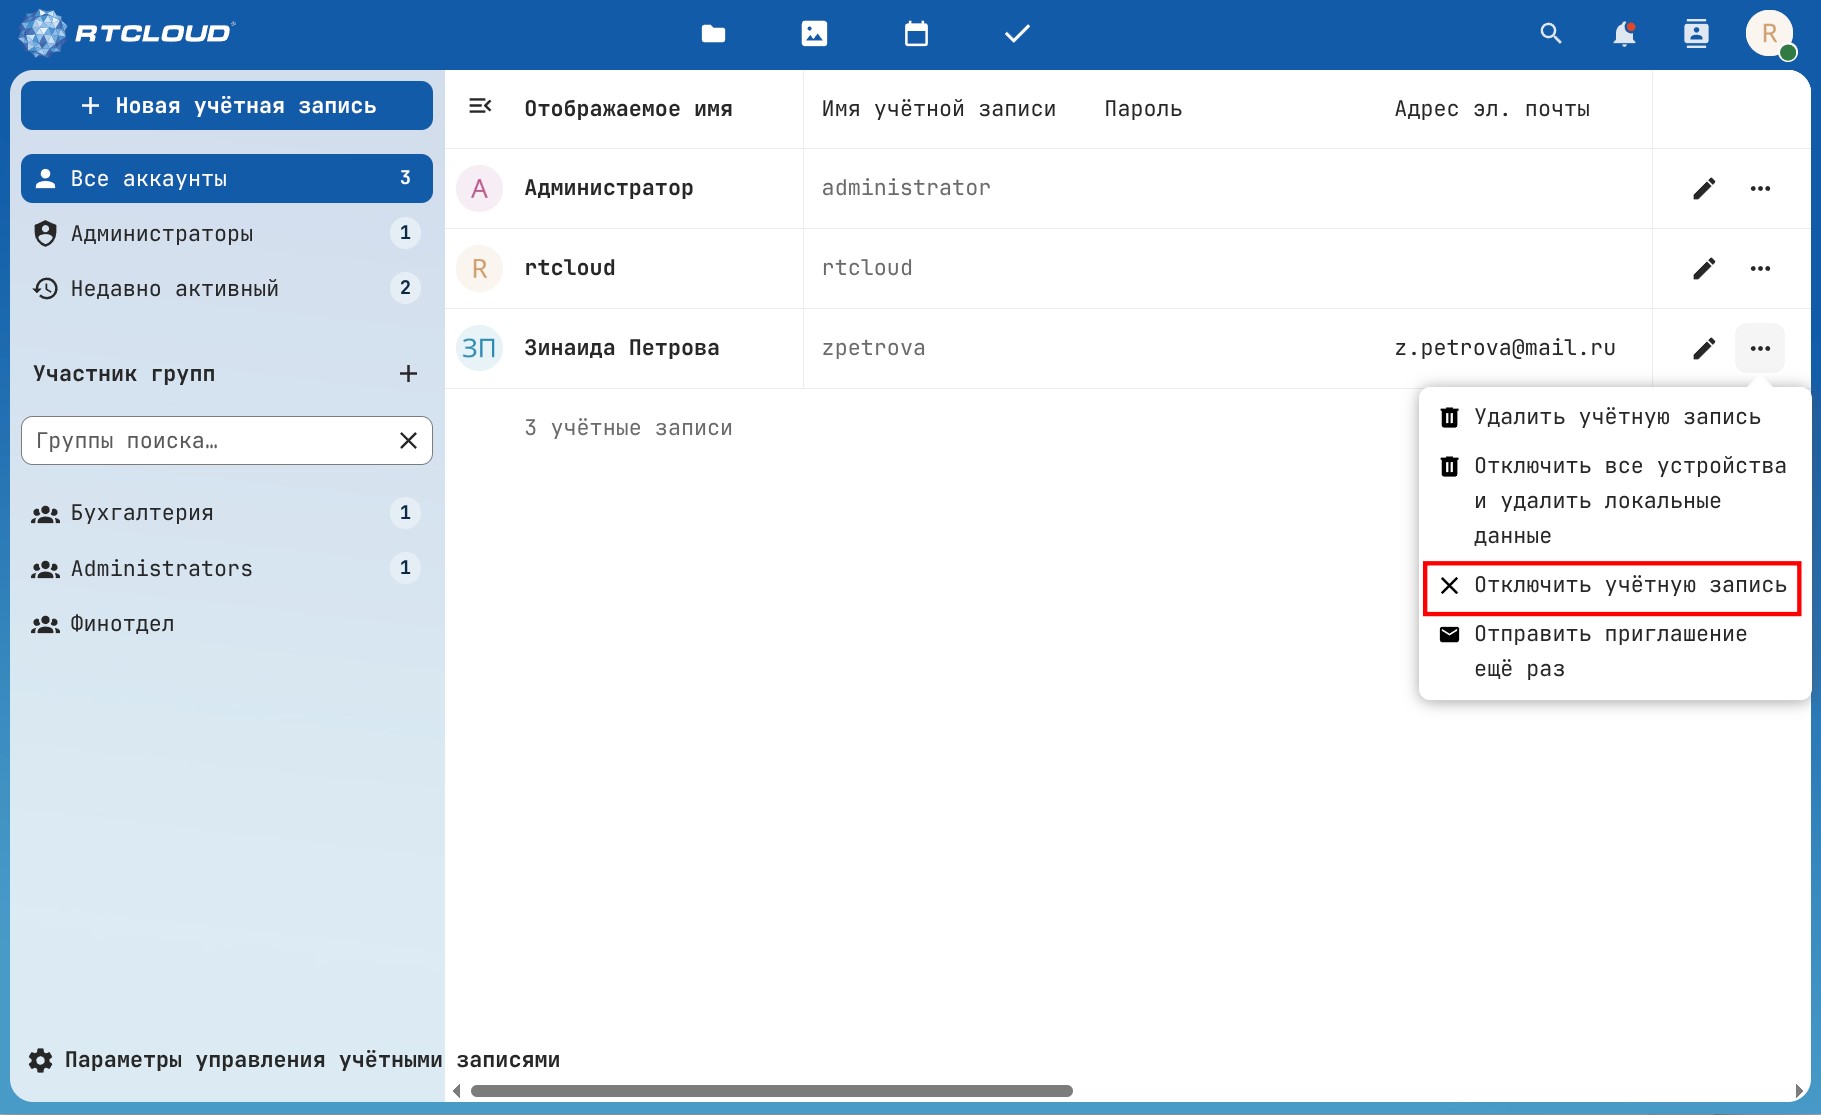Open the Tasks checkmark icon
The image size is (1821, 1115).
tap(1017, 34)
